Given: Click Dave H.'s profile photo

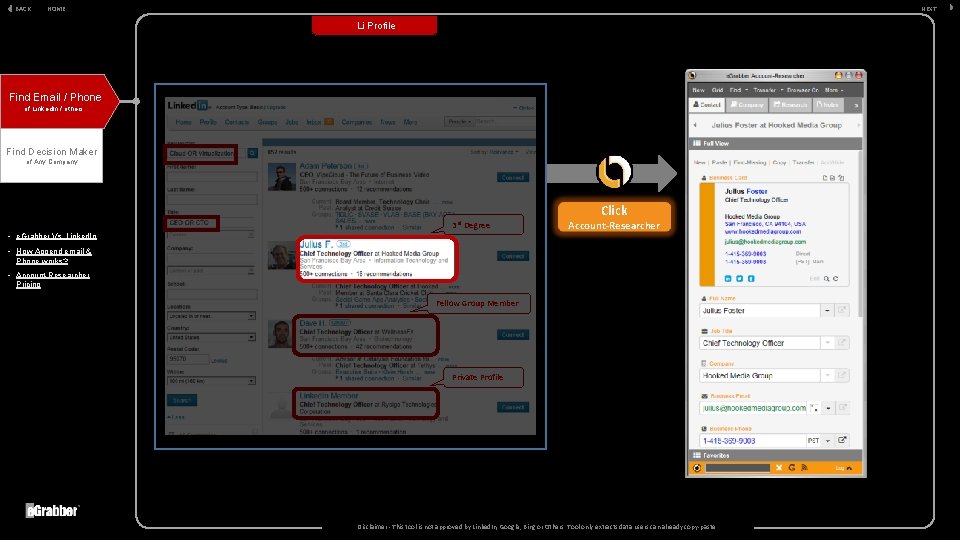Looking at the screenshot, I should click(x=280, y=334).
